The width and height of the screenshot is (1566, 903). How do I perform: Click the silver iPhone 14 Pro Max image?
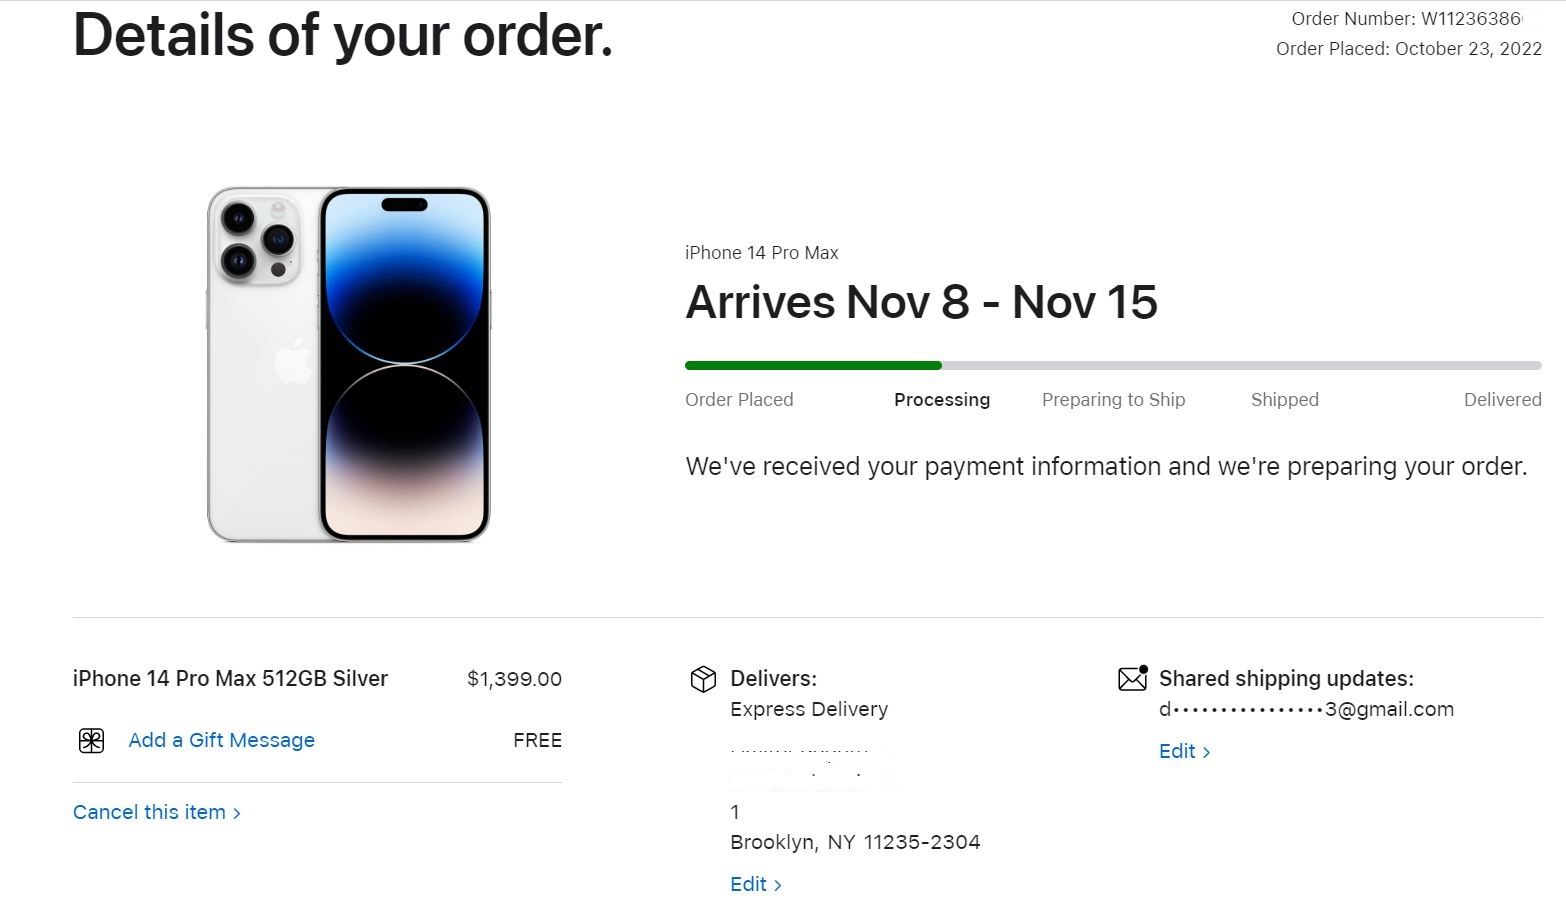tap(348, 365)
